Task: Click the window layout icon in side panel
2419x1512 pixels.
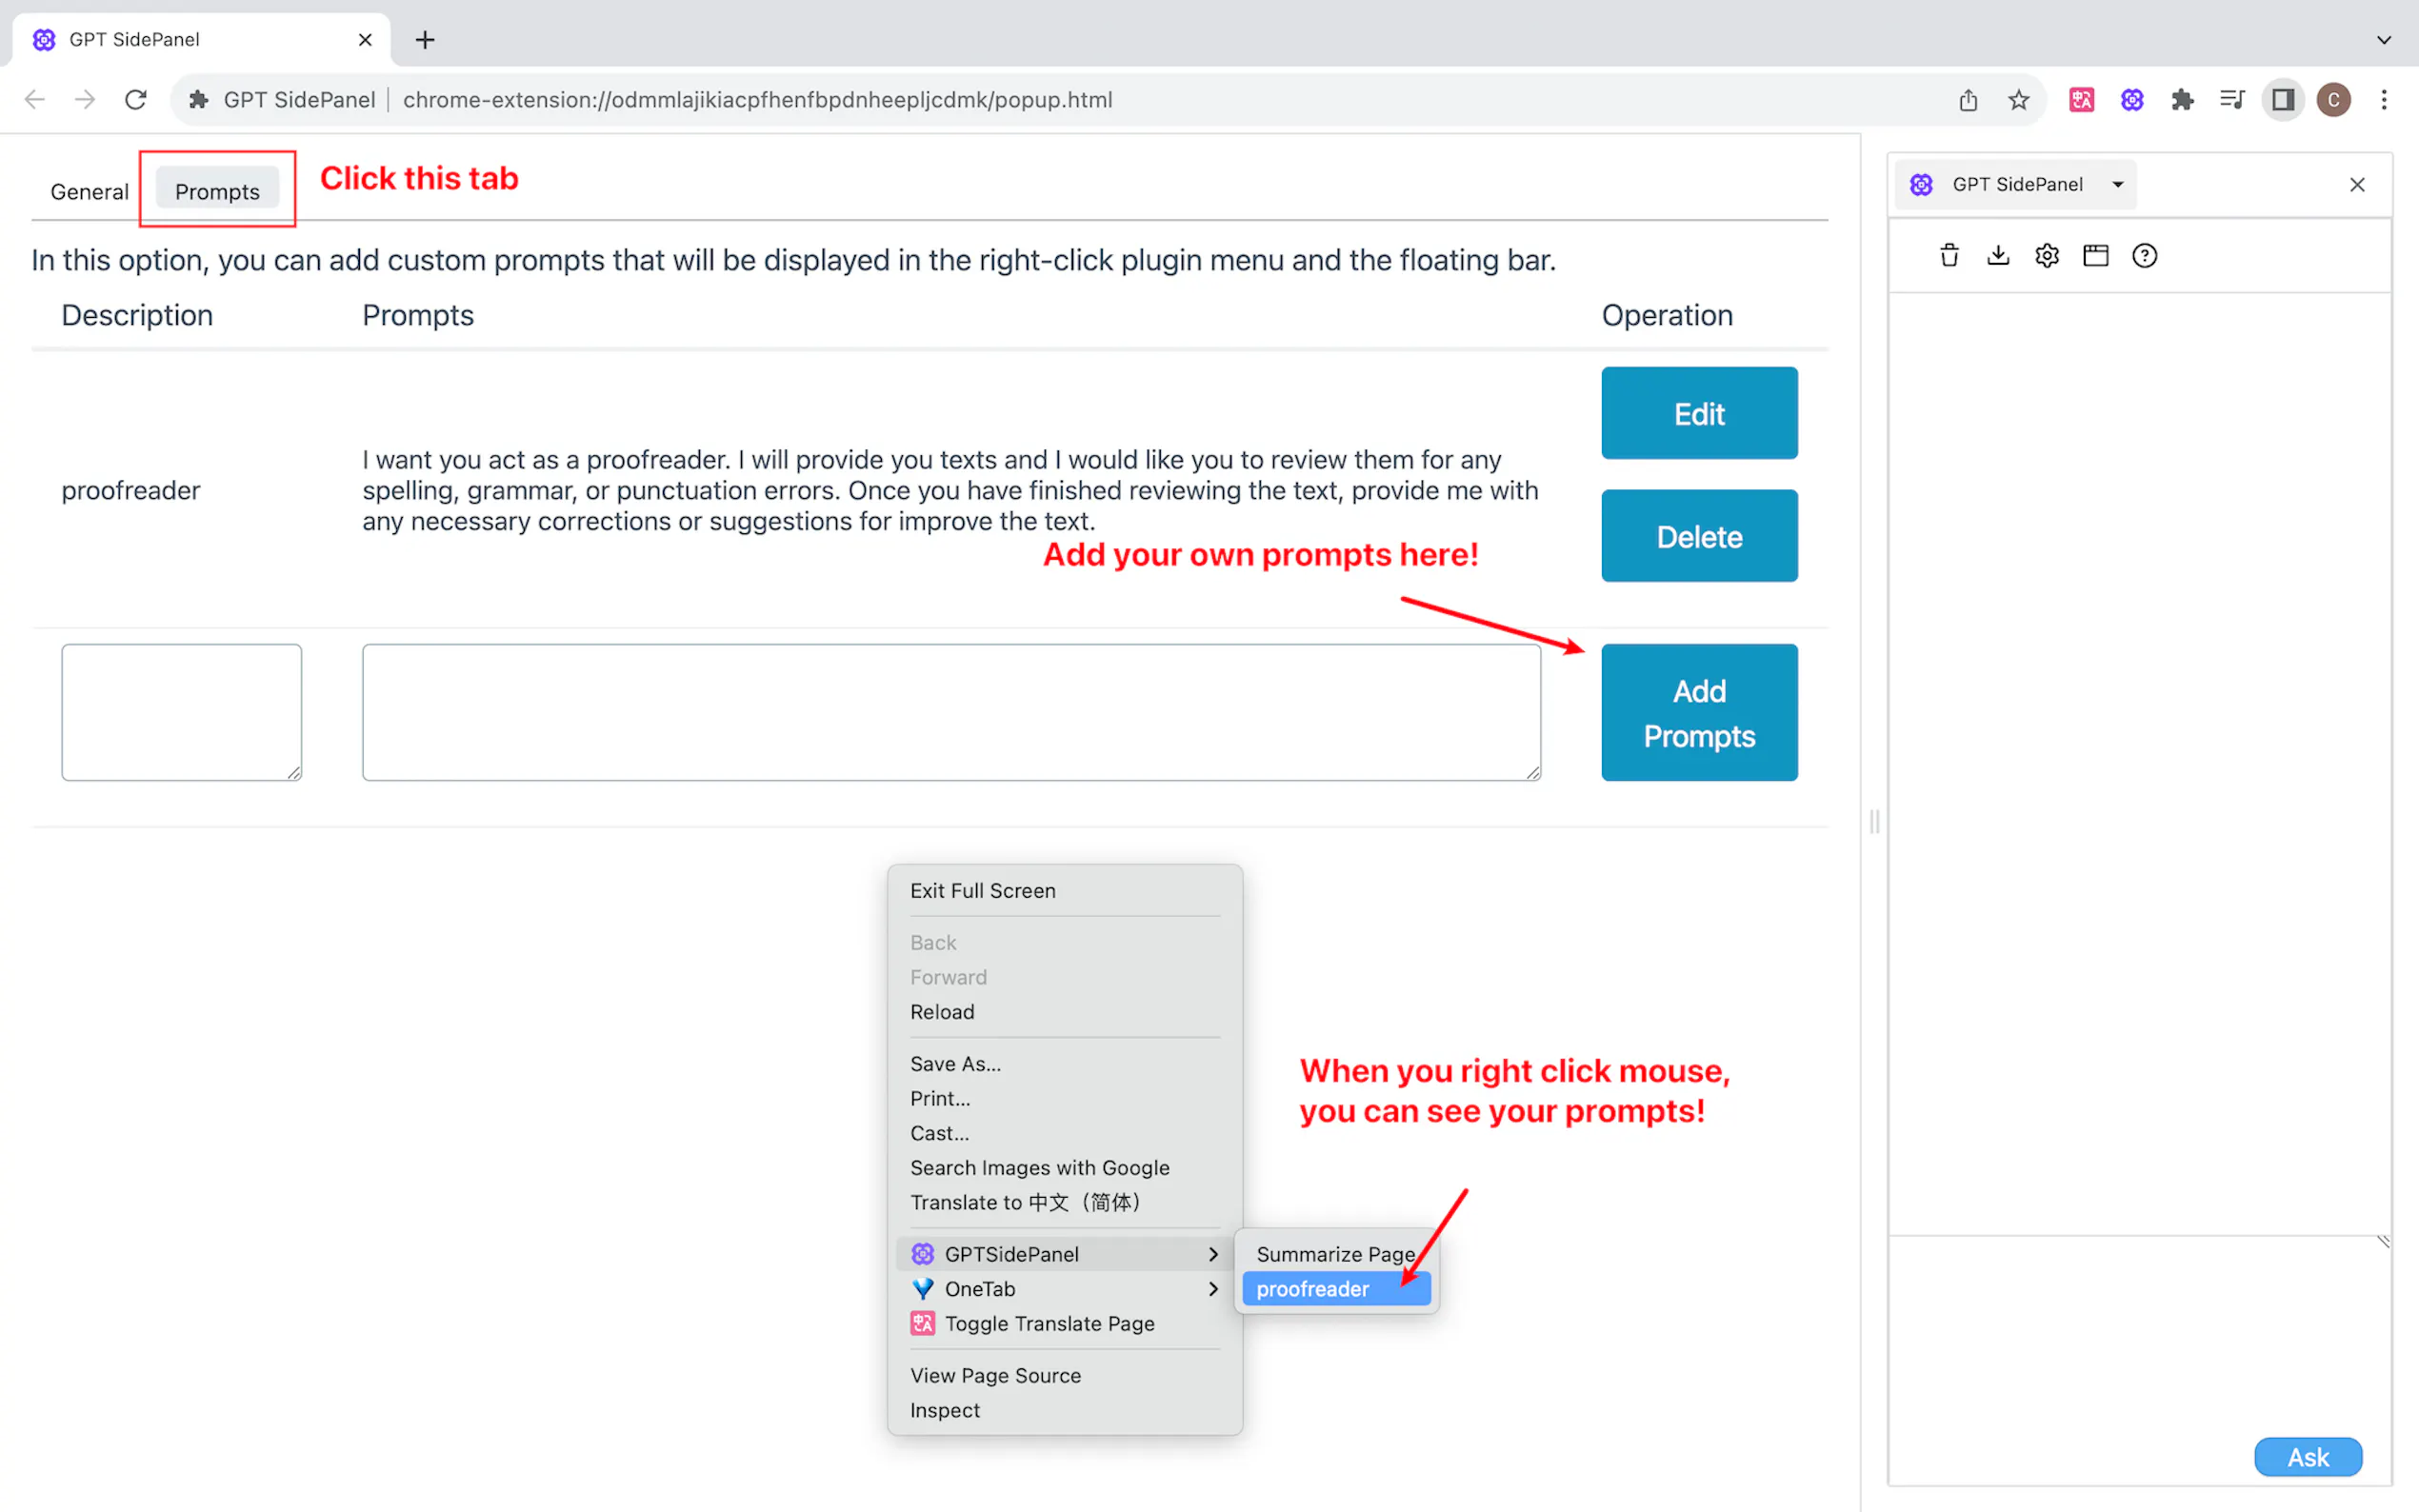Action: [2096, 256]
